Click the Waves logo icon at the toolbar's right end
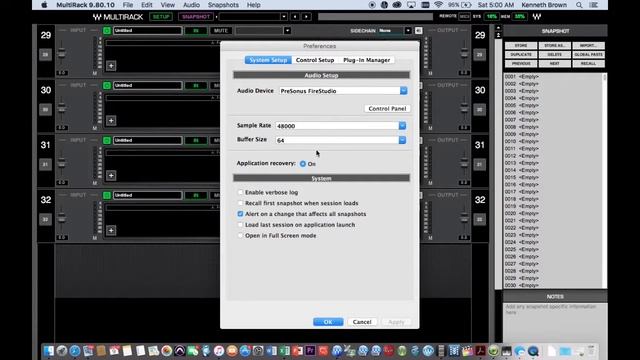This screenshot has height=360, width=640. click(x=537, y=17)
